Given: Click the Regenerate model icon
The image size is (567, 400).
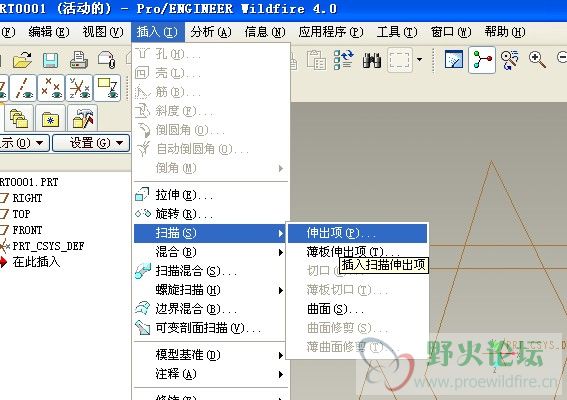Looking at the screenshot, I should [343, 60].
